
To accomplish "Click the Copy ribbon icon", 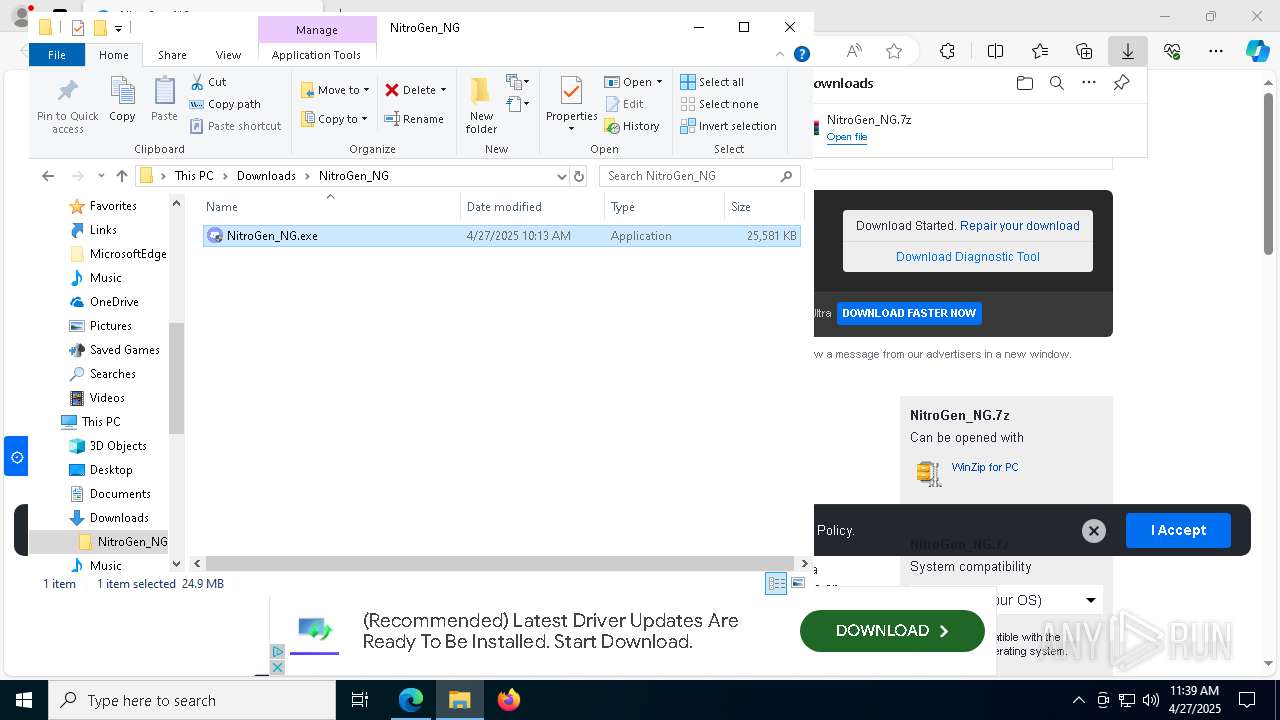I will pyautogui.click(x=122, y=100).
